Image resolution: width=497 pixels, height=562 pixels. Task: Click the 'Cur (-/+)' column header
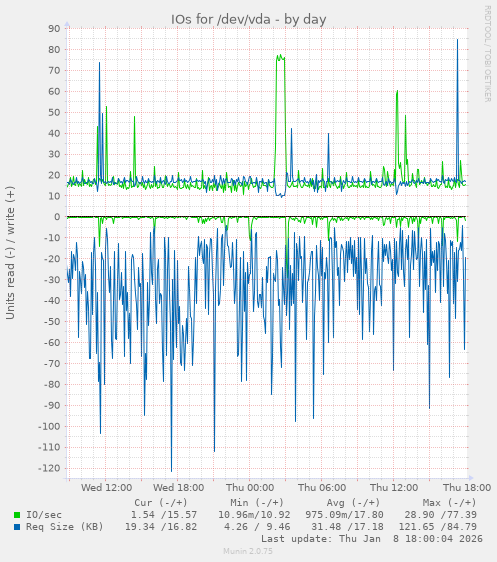161,503
